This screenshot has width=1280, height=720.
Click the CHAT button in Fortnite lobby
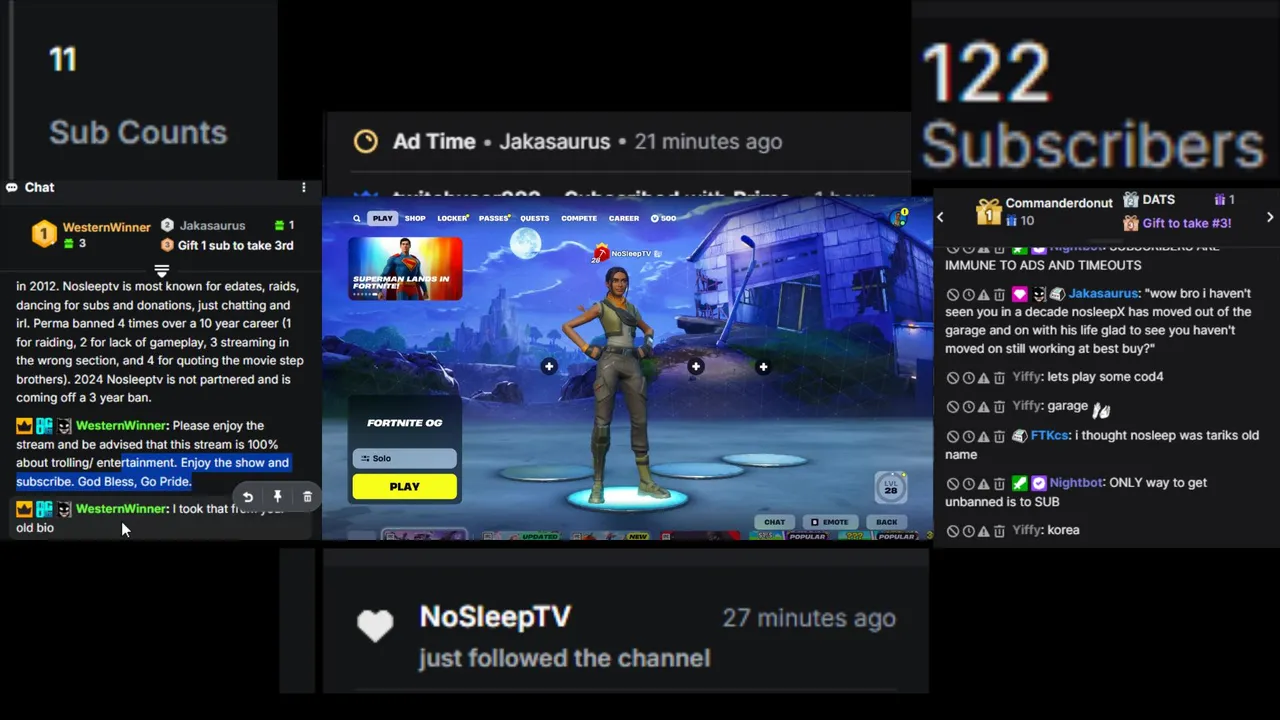pyautogui.click(x=775, y=522)
